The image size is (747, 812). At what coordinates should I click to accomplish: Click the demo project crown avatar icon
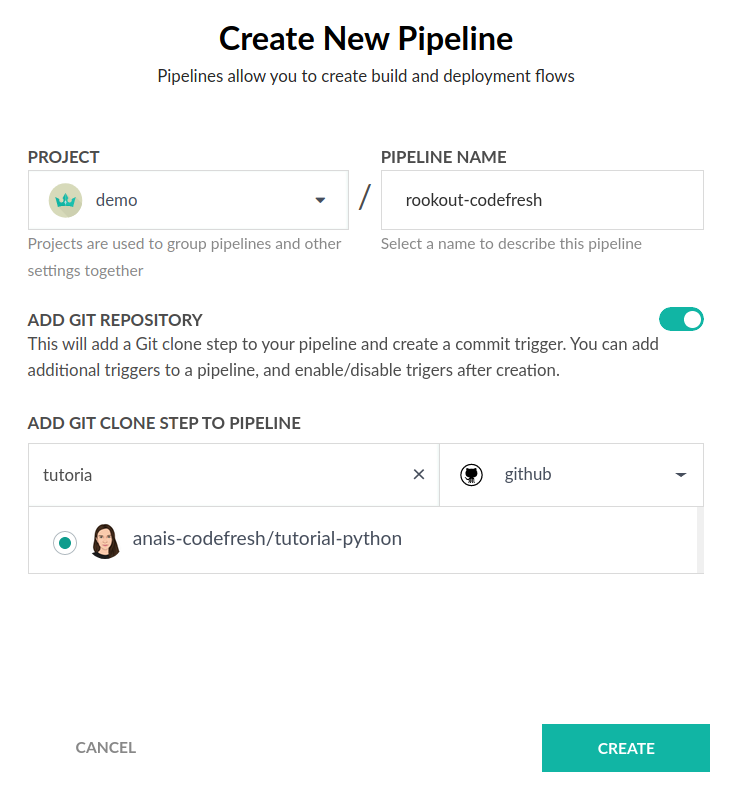[x=65, y=200]
